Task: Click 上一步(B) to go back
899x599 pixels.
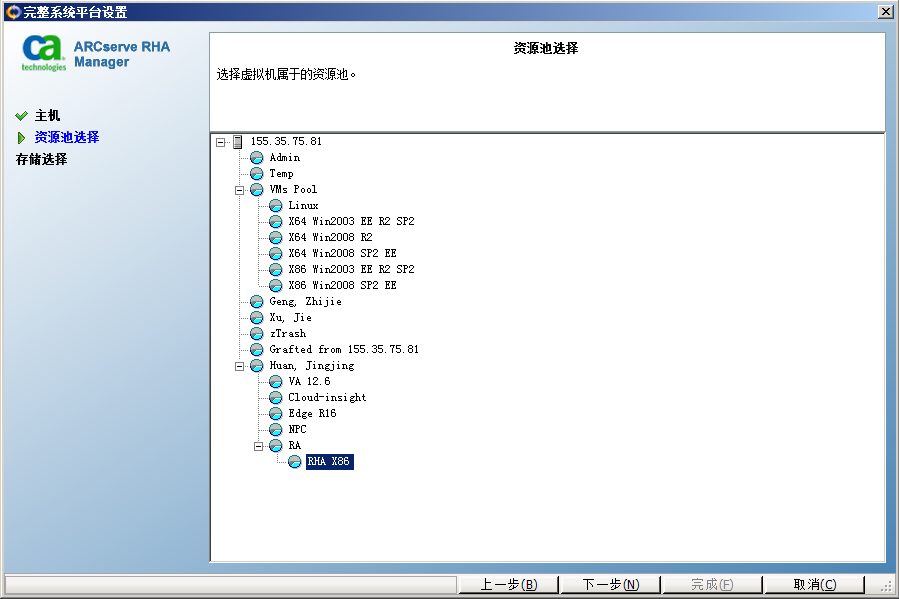Action: 509,585
